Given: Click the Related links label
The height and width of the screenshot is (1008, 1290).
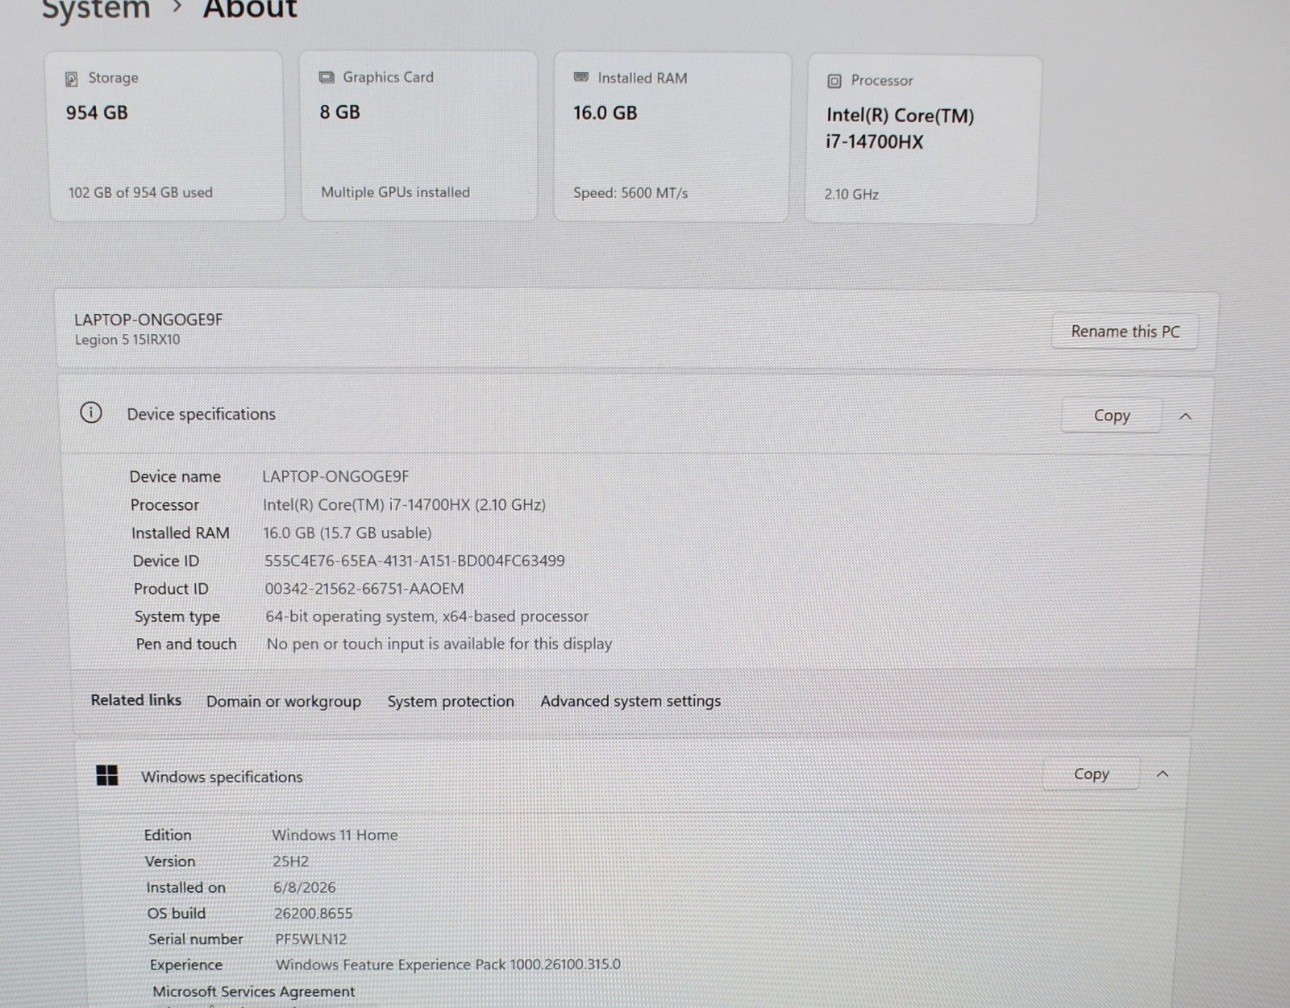Looking at the screenshot, I should coord(136,700).
